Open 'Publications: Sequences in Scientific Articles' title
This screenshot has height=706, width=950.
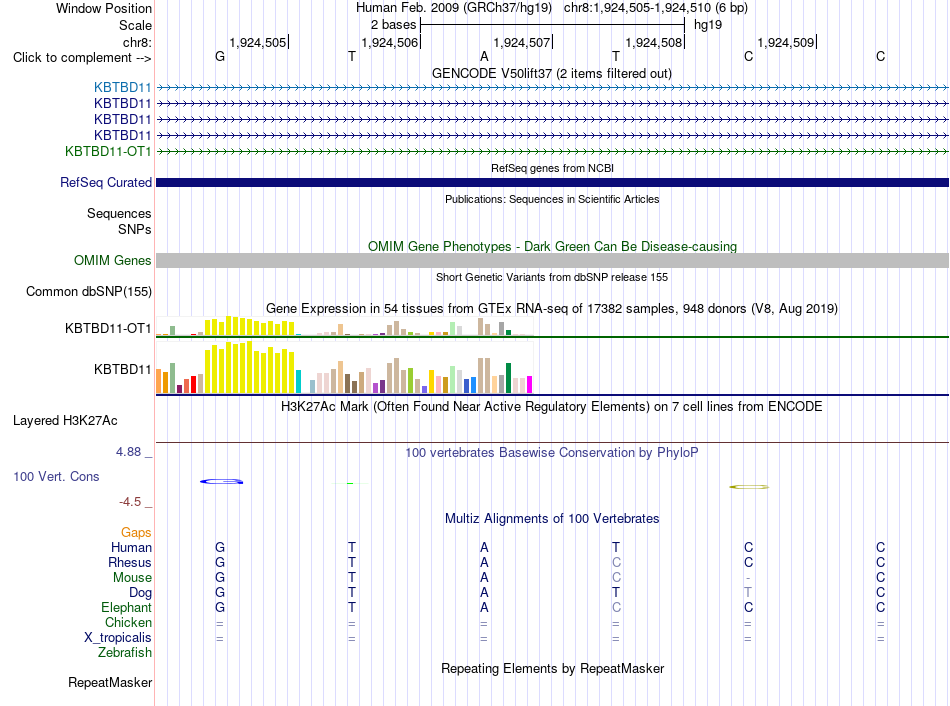(552, 199)
